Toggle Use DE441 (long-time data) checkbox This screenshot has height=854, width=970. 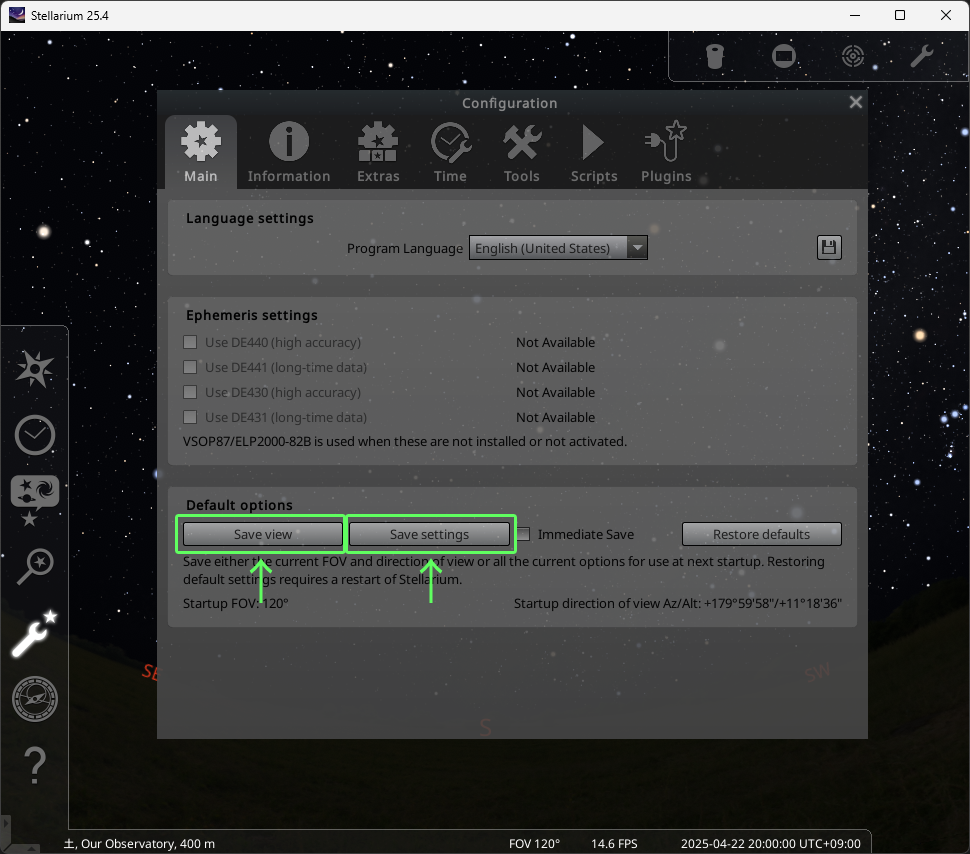[x=191, y=368]
